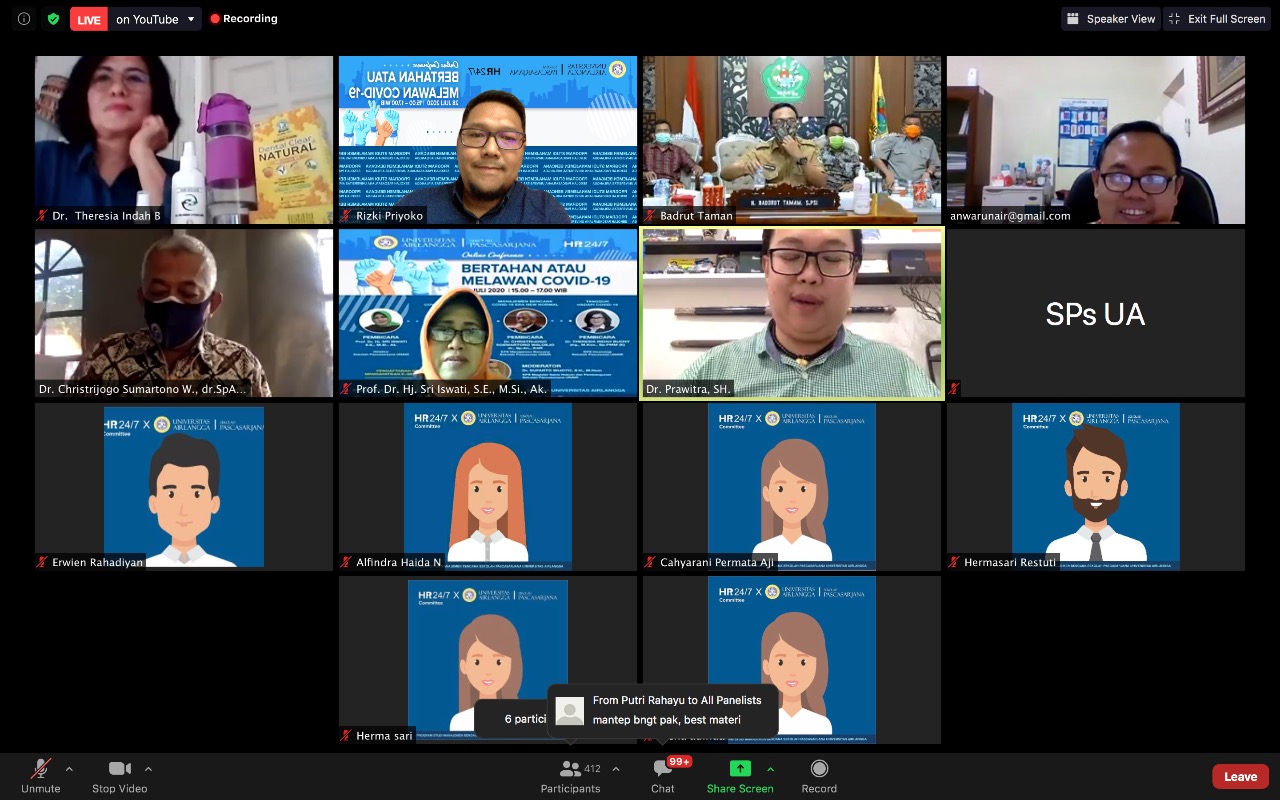The image size is (1280, 800).
Task: Click the green Share Screen icon
Action: coord(740,769)
